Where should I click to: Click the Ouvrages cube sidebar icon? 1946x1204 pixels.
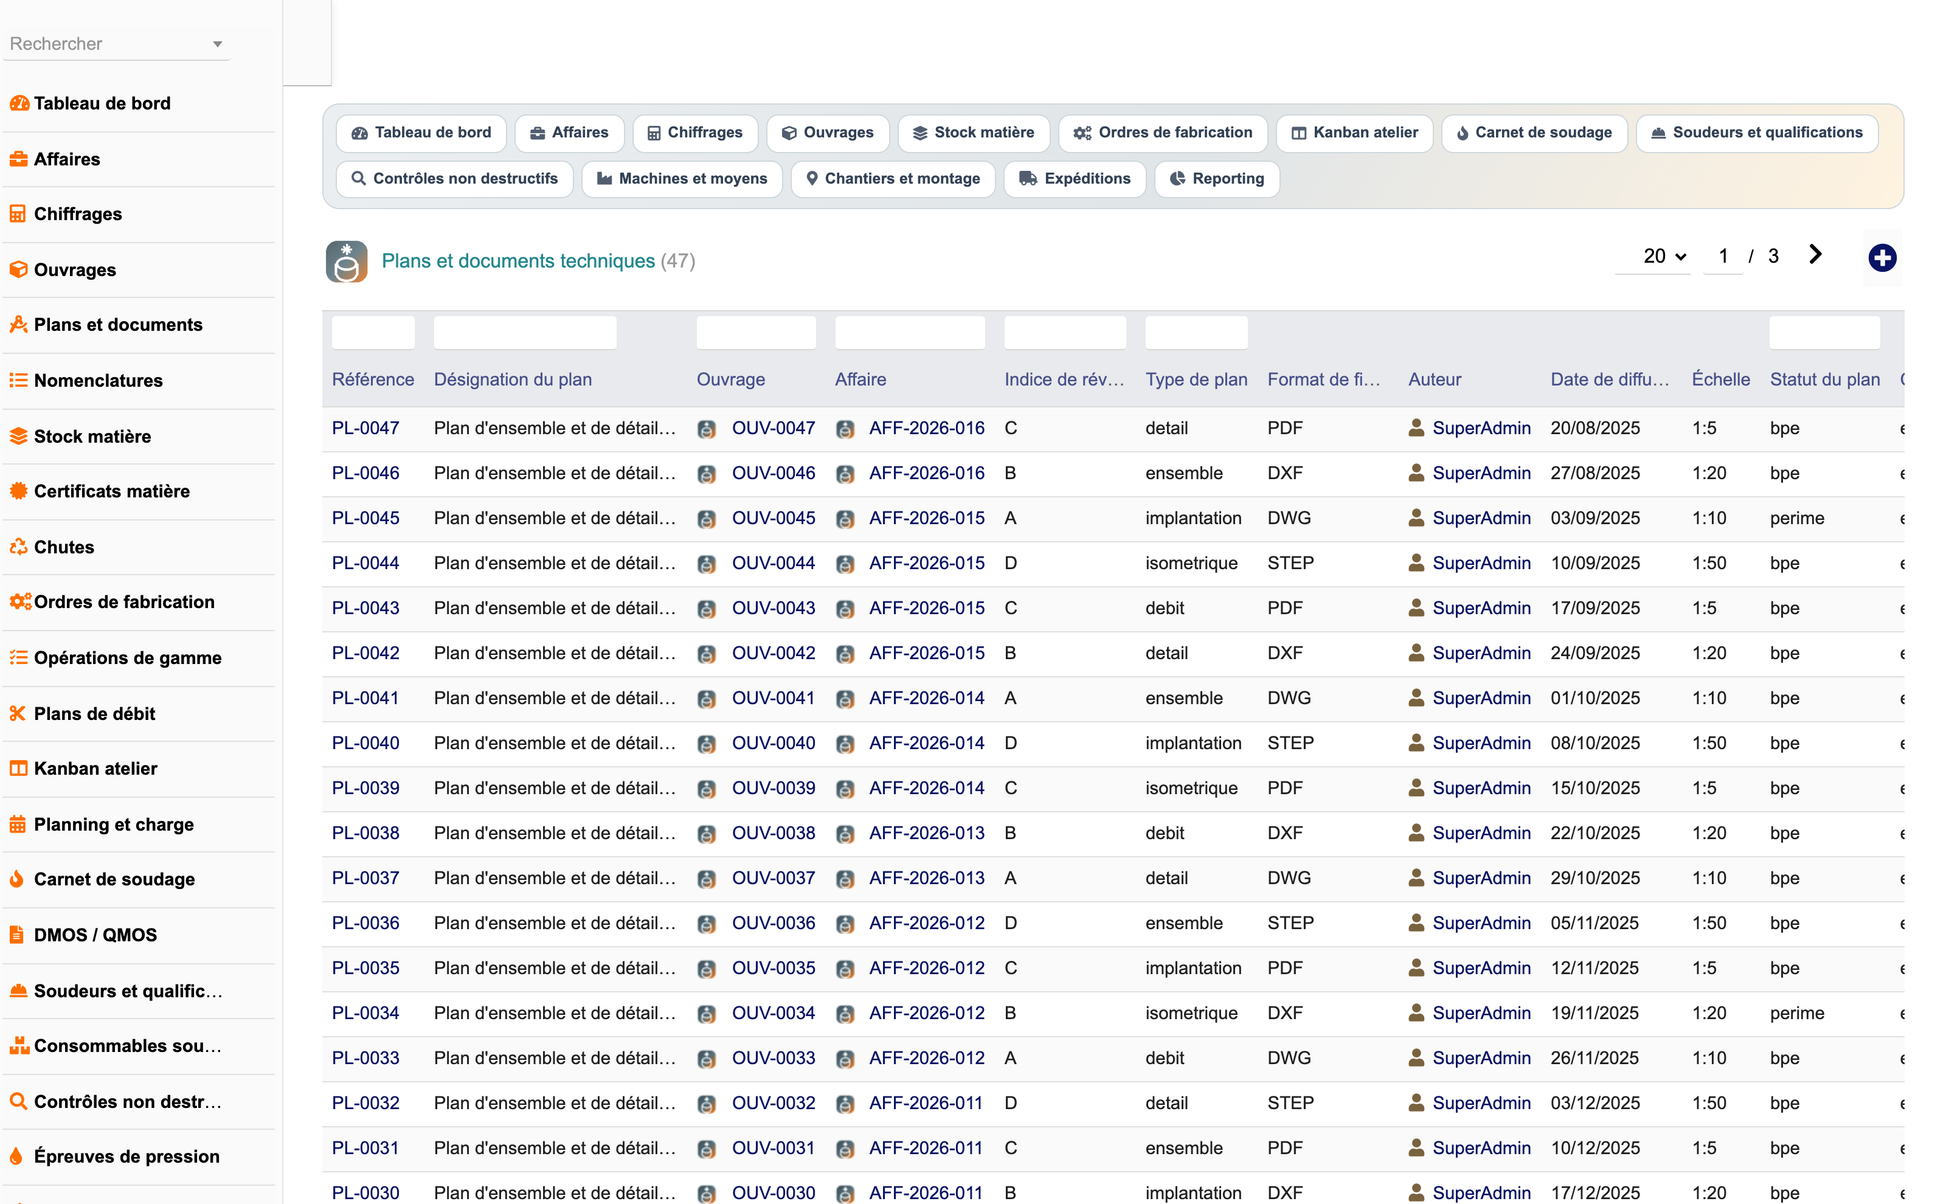19,270
